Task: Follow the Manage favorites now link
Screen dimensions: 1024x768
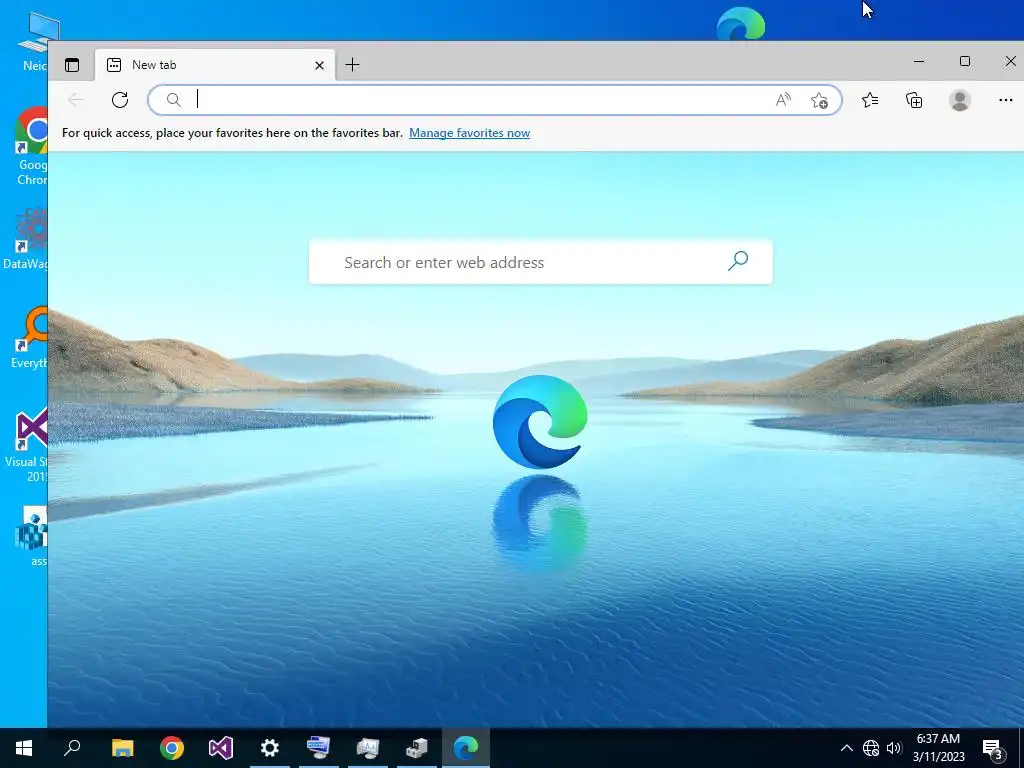Action: [x=470, y=133]
